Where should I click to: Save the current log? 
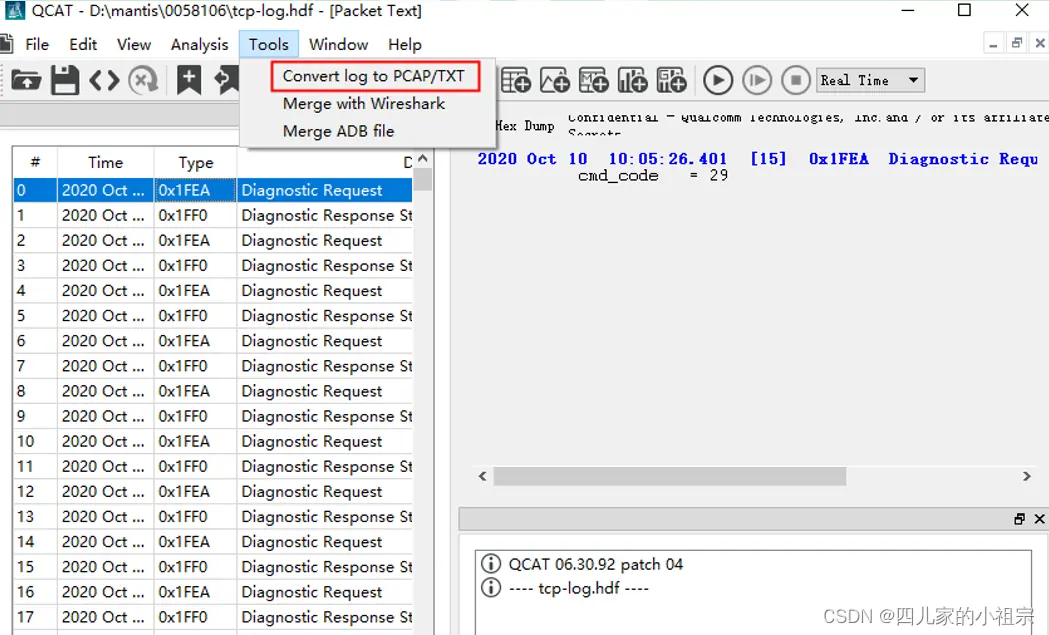pos(65,80)
